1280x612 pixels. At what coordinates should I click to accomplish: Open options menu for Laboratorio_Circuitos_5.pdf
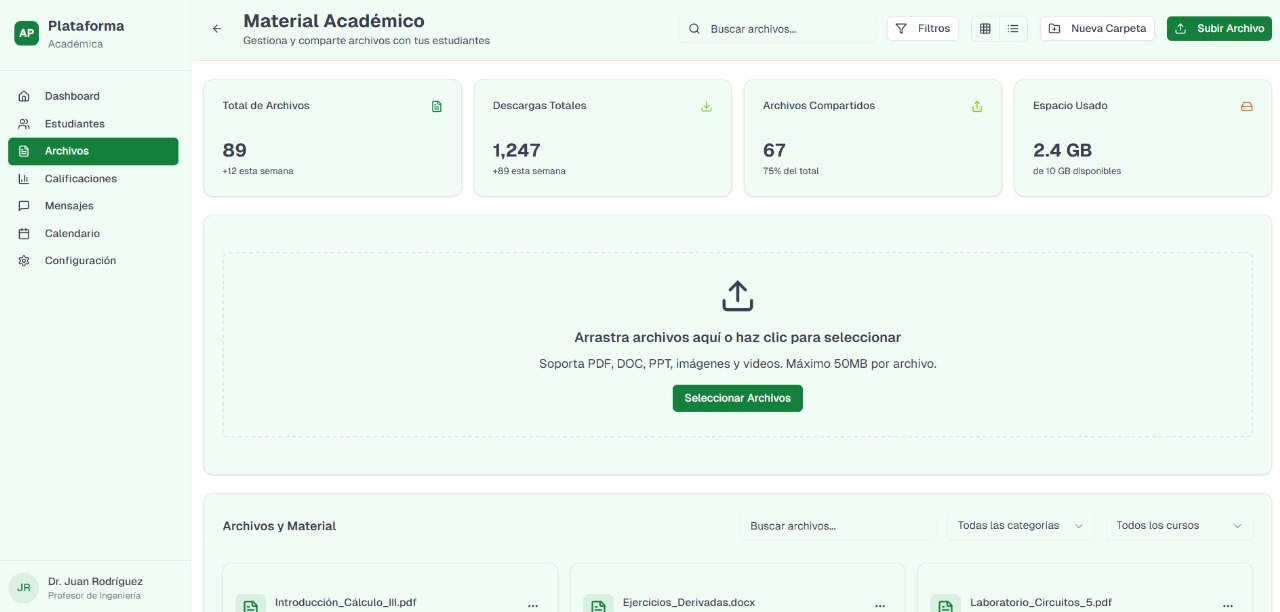[1227, 604]
